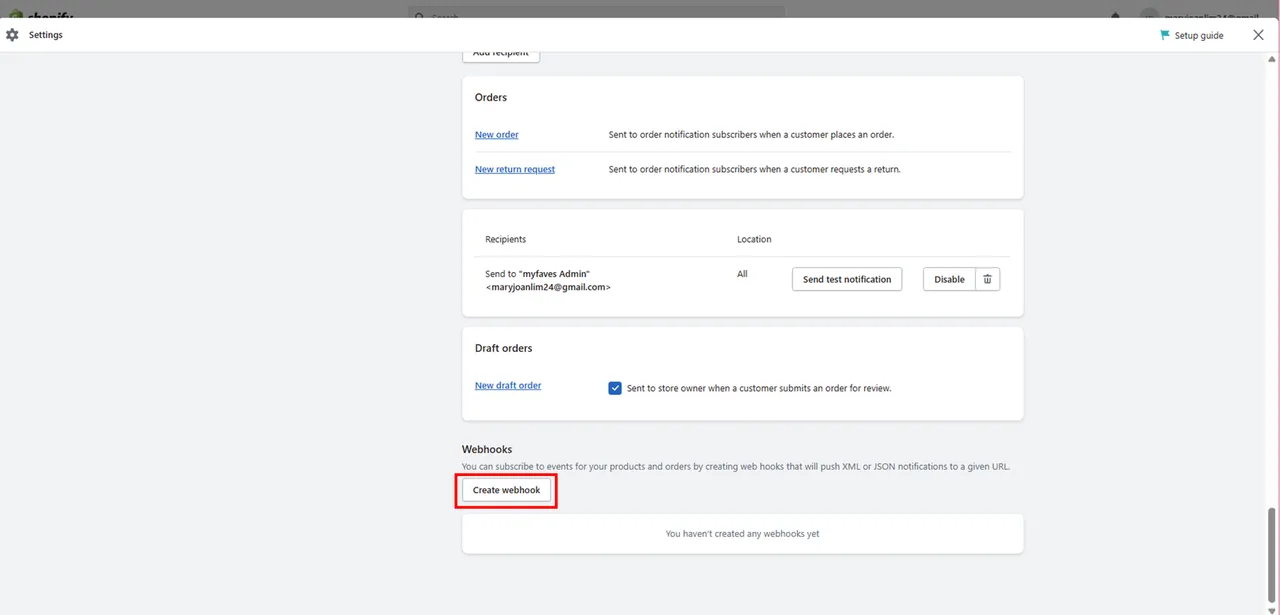Click Send test notification

(846, 279)
